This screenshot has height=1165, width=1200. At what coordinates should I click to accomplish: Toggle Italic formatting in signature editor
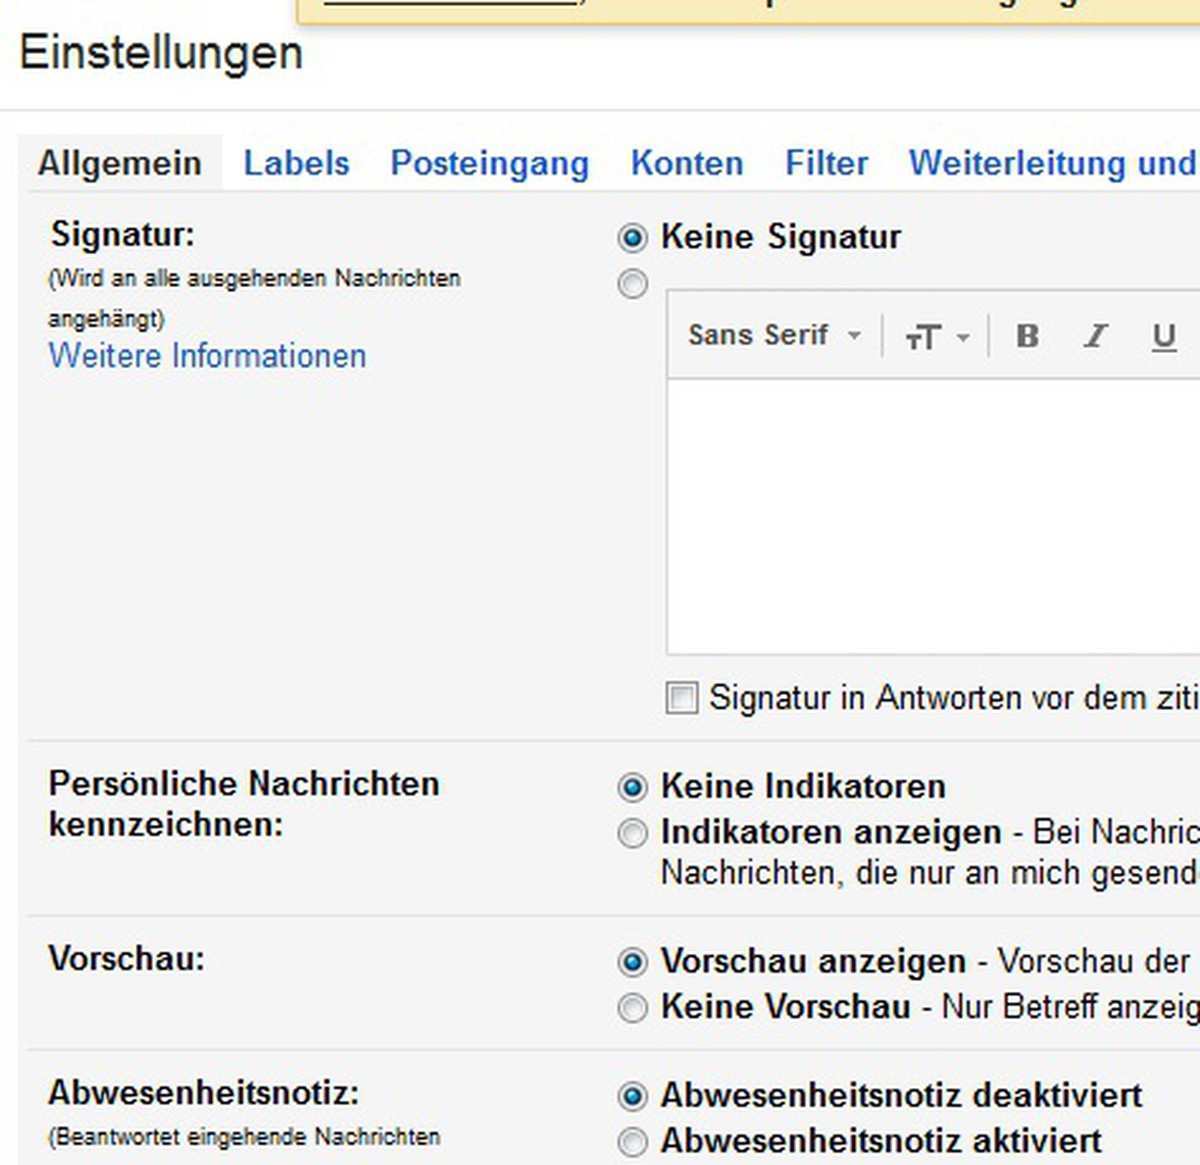pos(1096,336)
